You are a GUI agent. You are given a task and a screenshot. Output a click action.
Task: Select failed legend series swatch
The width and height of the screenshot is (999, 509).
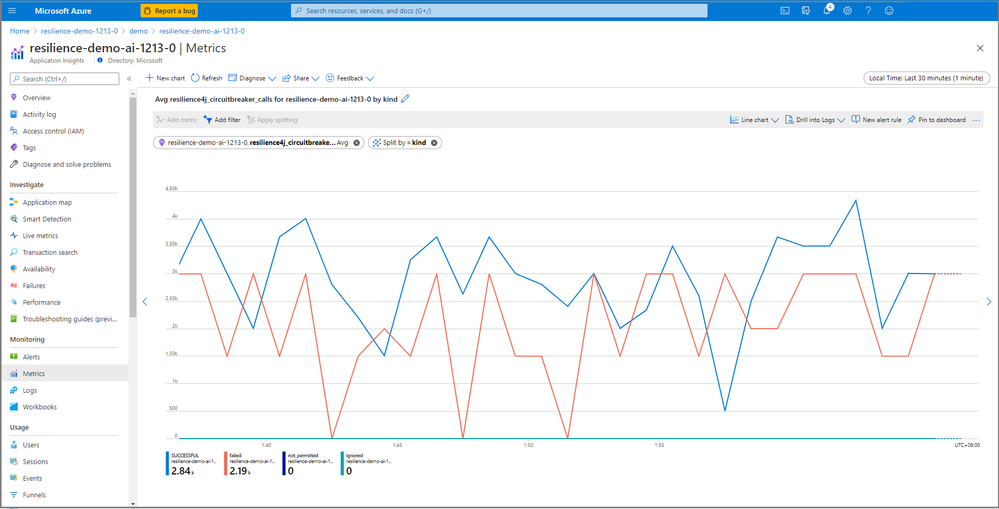point(226,464)
